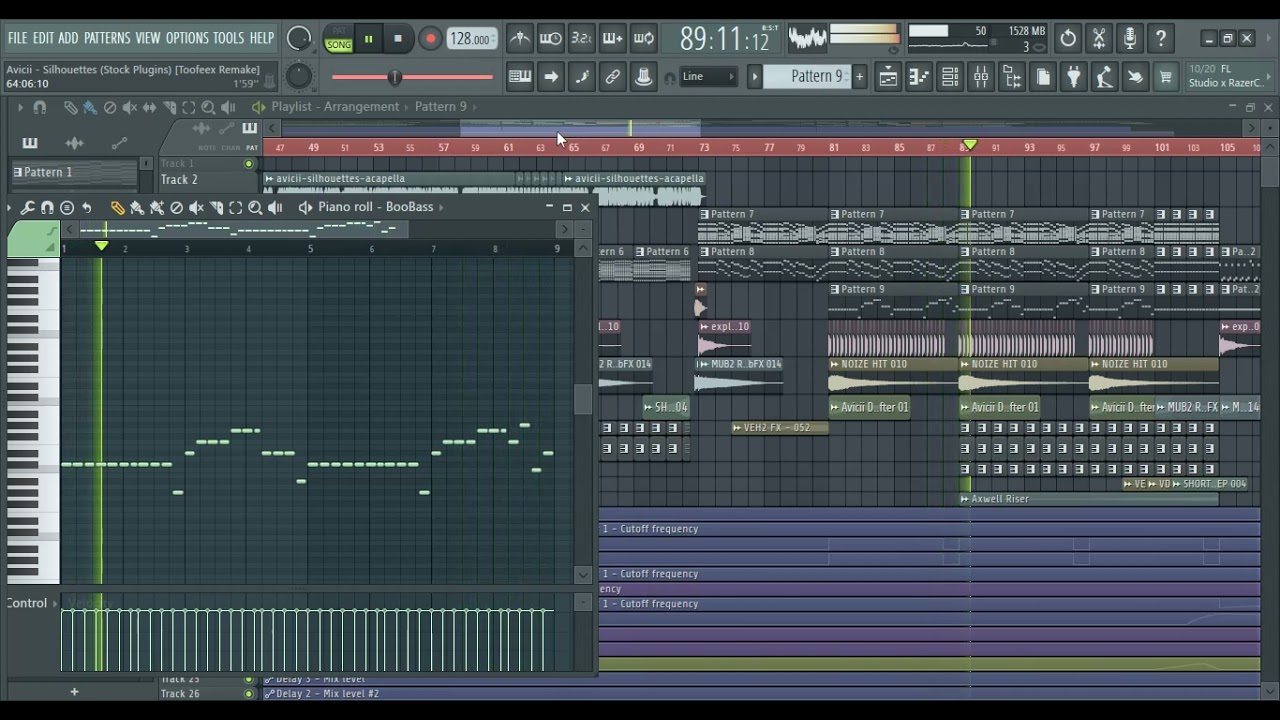
Task: Toggle Wait for input before playing
Action: pos(551,39)
